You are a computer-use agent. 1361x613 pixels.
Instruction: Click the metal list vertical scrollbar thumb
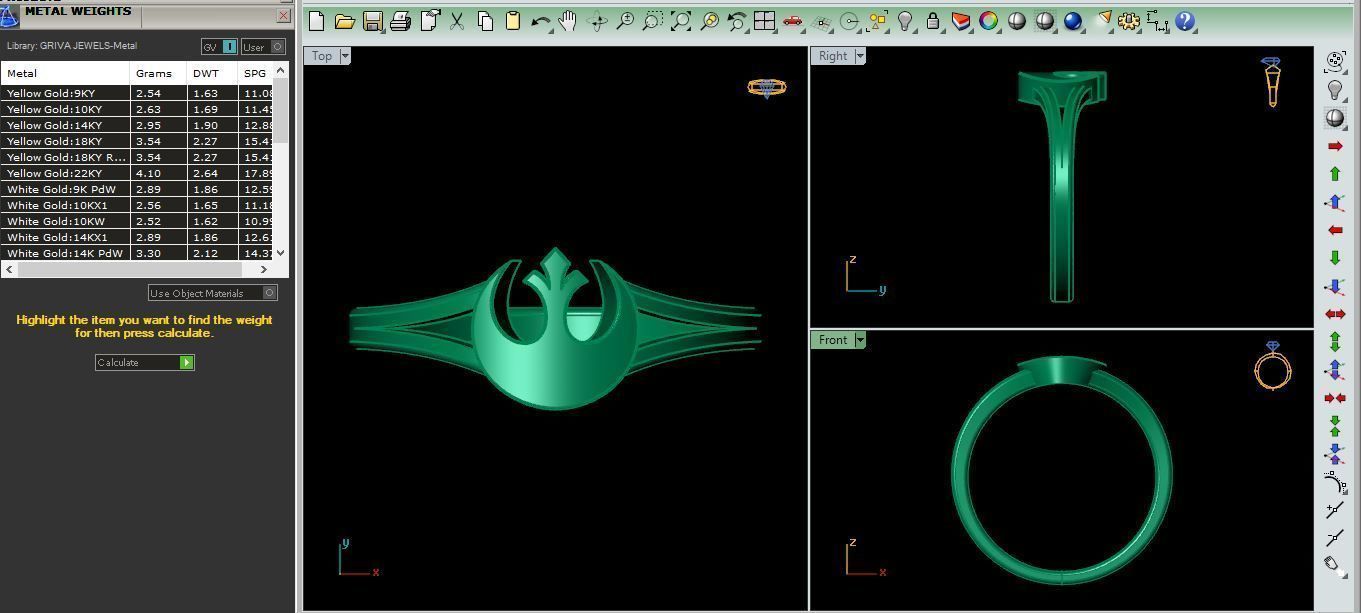coord(281,110)
